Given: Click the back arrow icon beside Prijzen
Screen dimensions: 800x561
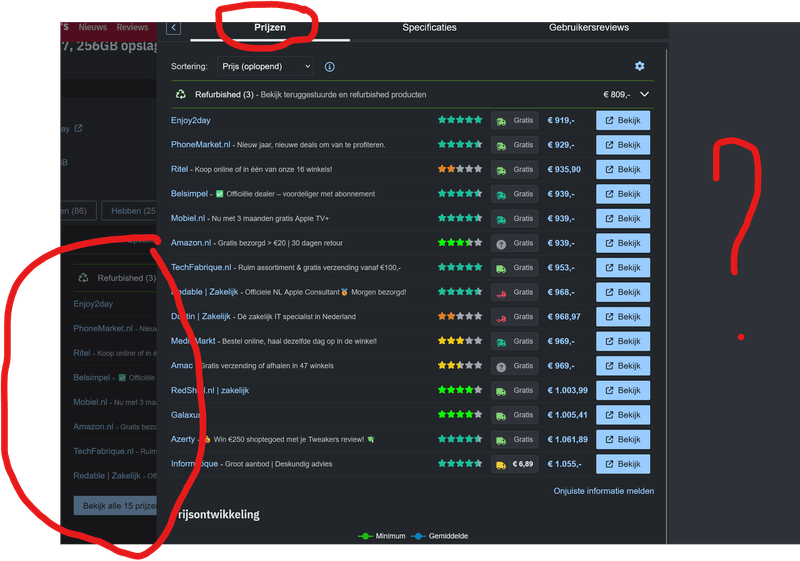Looking at the screenshot, I should coord(173,28).
